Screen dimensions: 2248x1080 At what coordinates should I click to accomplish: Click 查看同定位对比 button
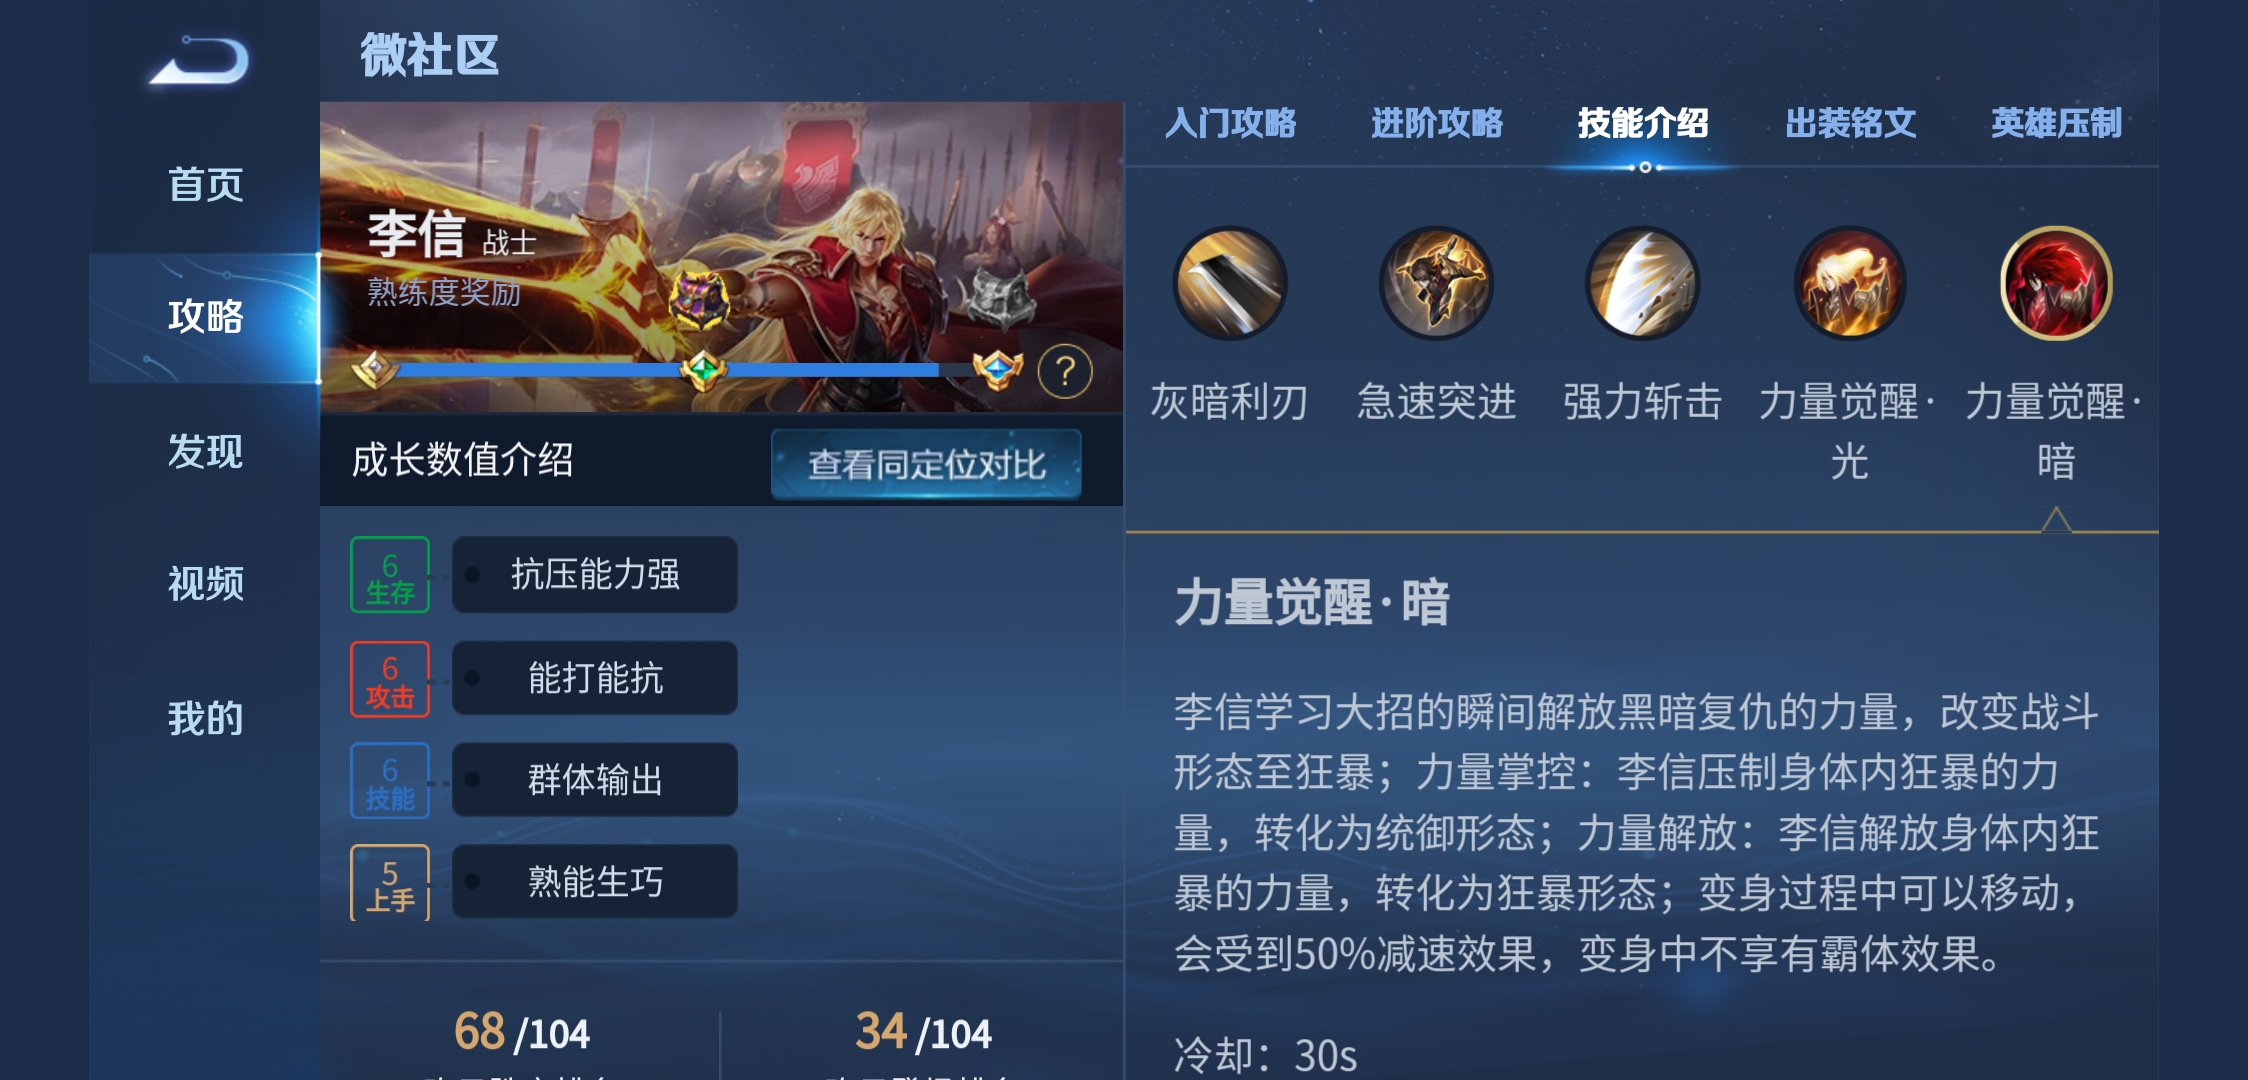tap(926, 464)
